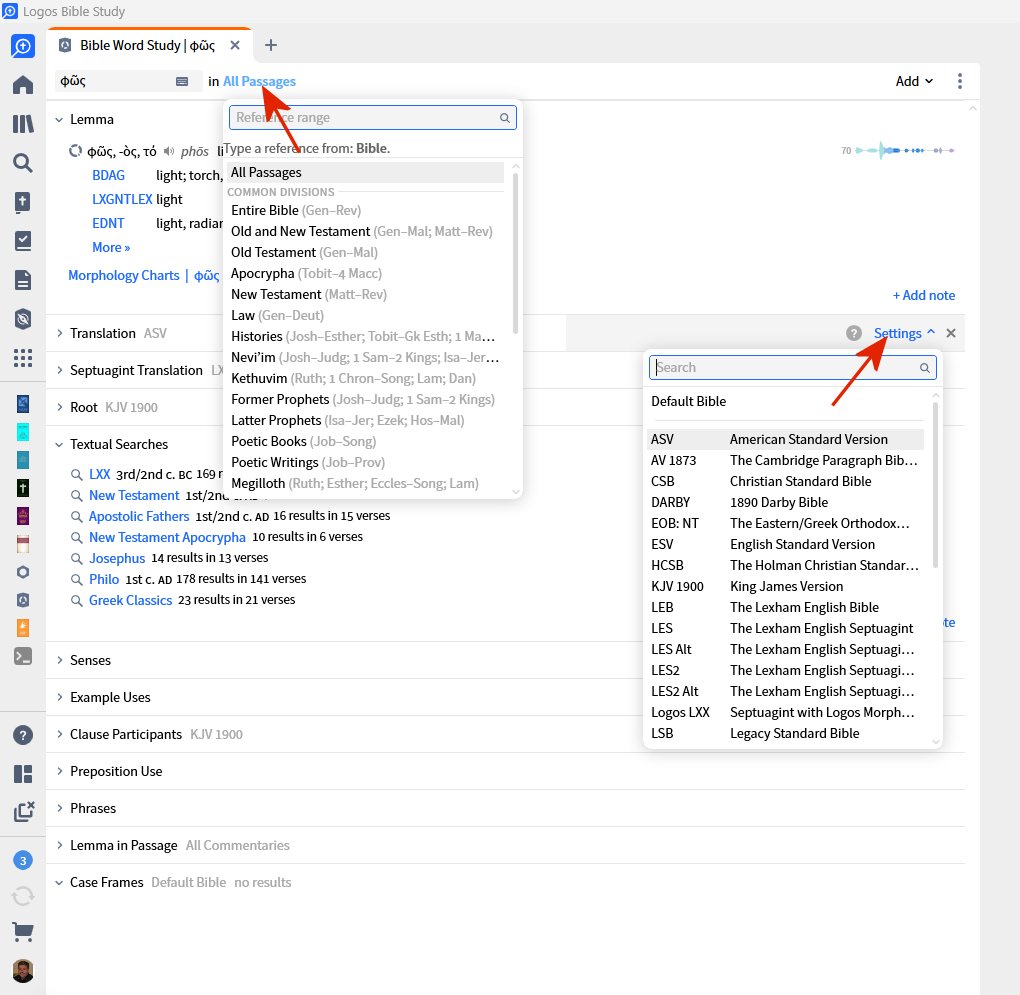Screen dimensions: 1020x995
Task: Open the LXGNTLEX lexicon link
Action: pos(122,200)
